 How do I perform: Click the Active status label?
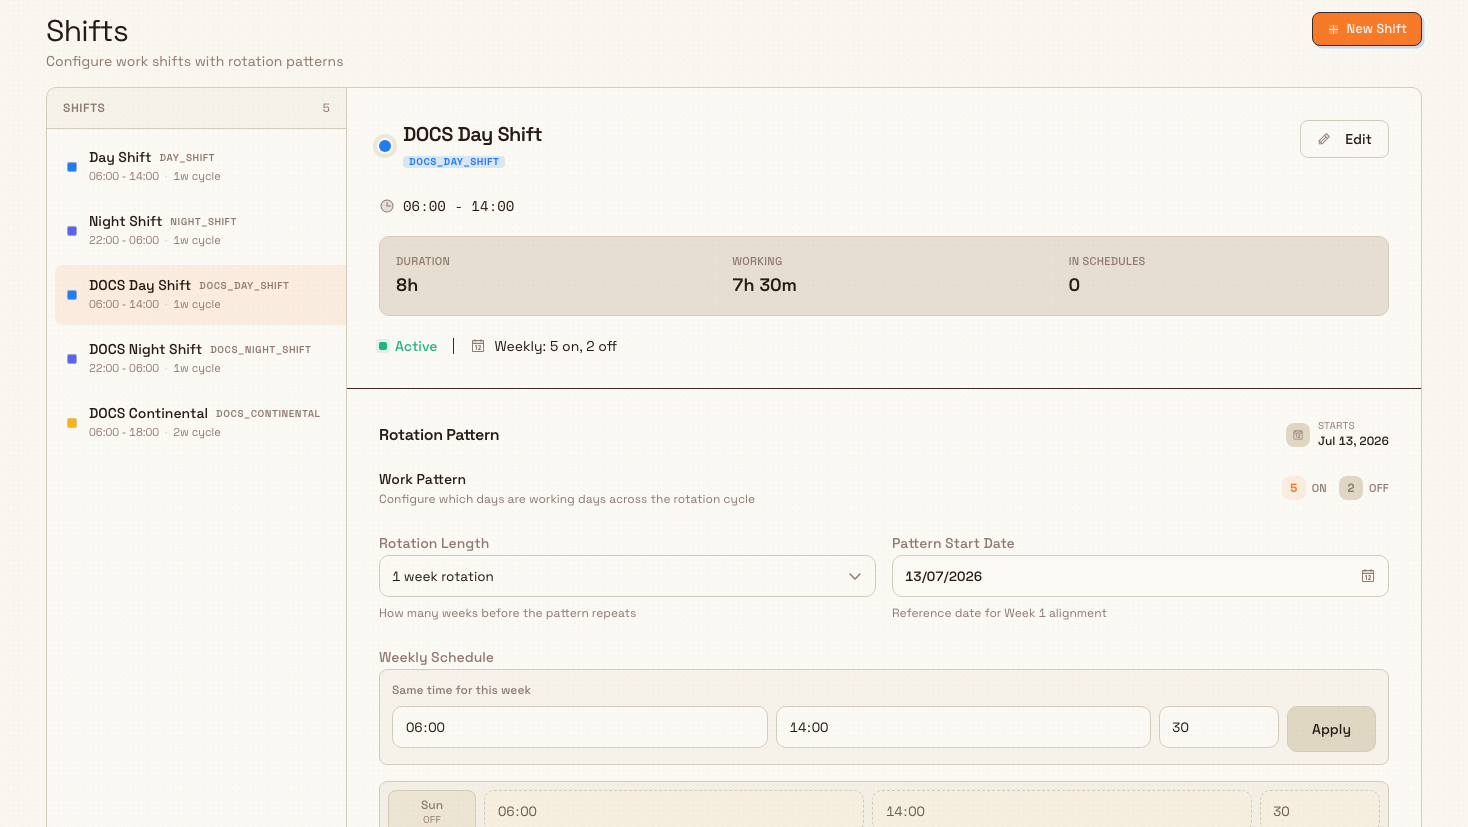click(416, 346)
